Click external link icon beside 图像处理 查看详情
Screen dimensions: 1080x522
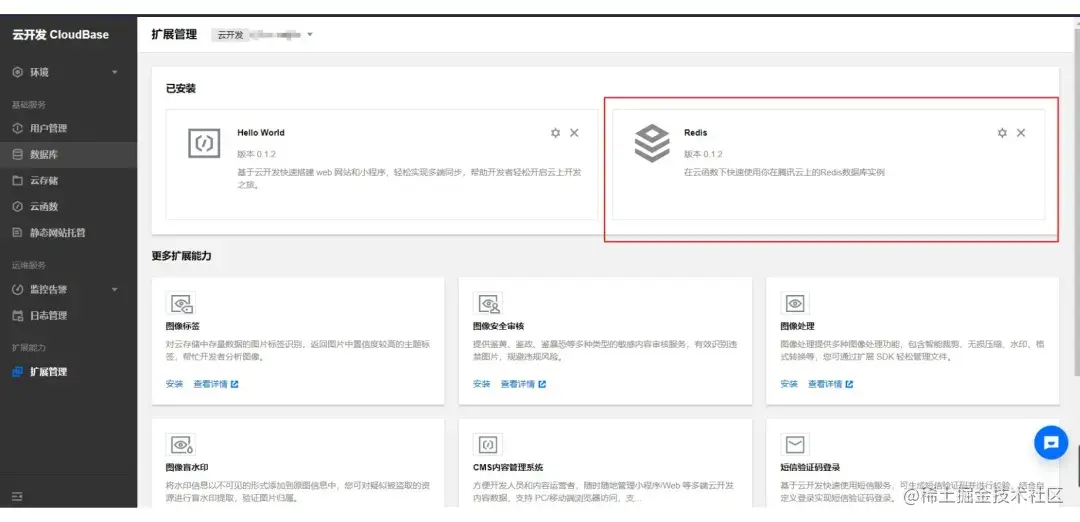pos(849,384)
